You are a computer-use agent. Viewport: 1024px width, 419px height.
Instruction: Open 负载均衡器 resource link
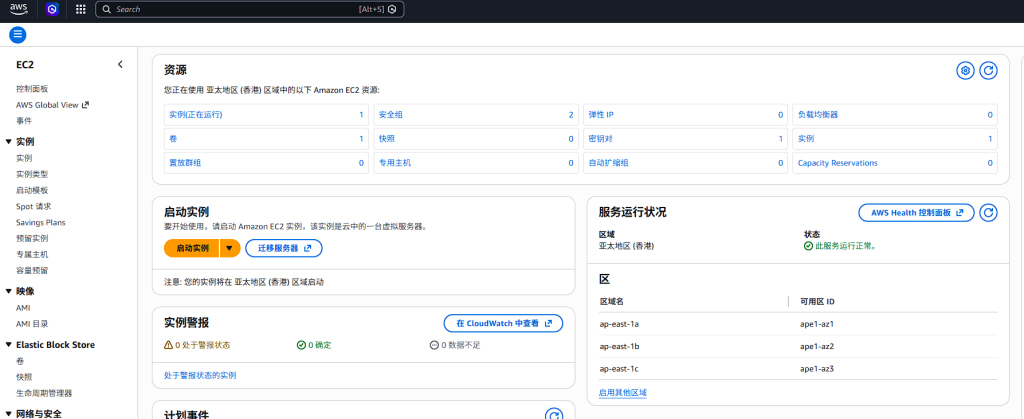[818, 115]
